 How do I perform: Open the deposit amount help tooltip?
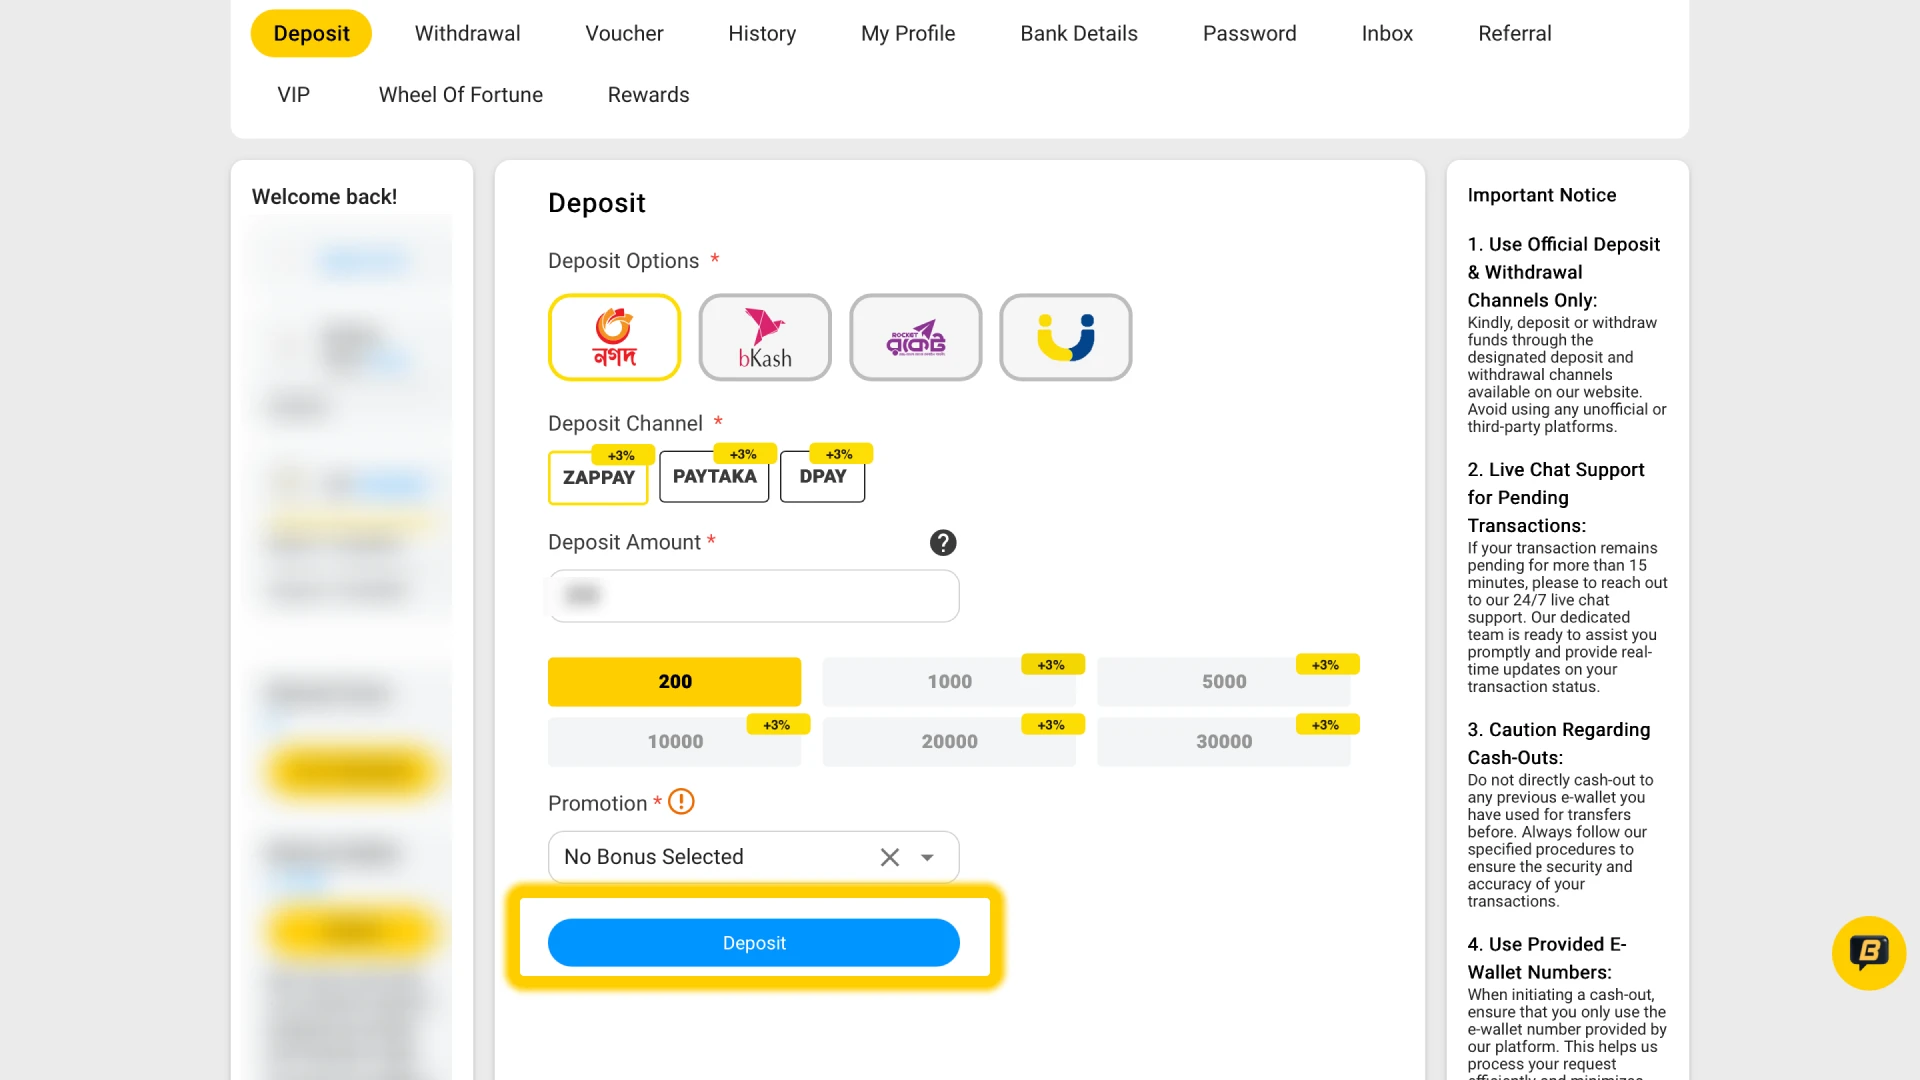pos(943,543)
